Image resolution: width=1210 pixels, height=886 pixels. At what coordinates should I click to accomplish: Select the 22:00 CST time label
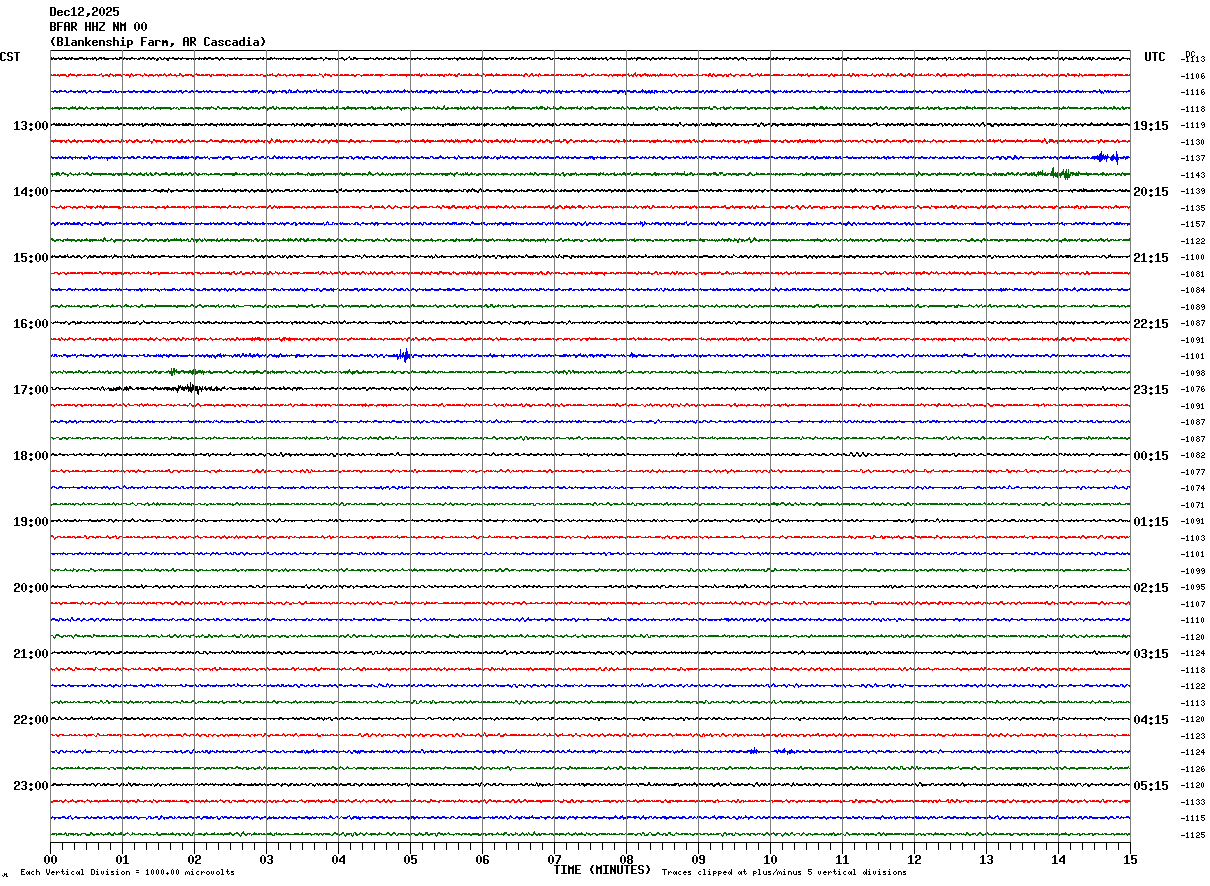pos(30,720)
